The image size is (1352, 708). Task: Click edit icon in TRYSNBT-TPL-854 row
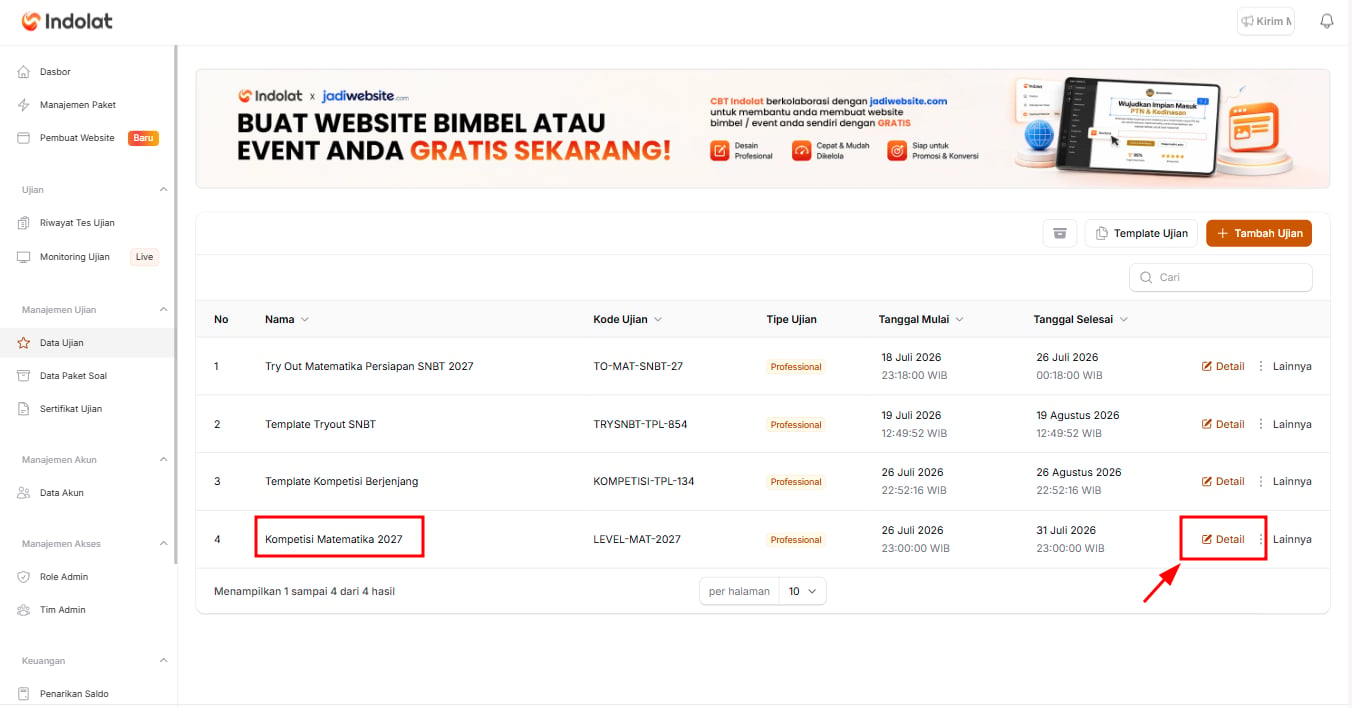coord(1207,424)
